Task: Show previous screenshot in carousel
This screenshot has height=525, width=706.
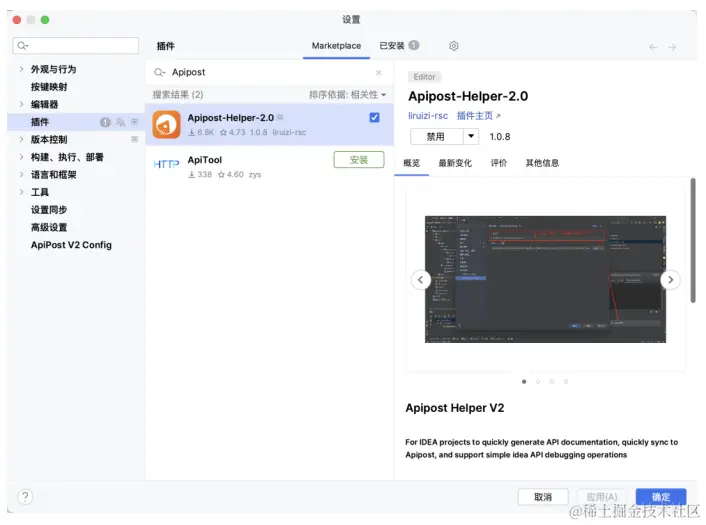Action: point(421,280)
